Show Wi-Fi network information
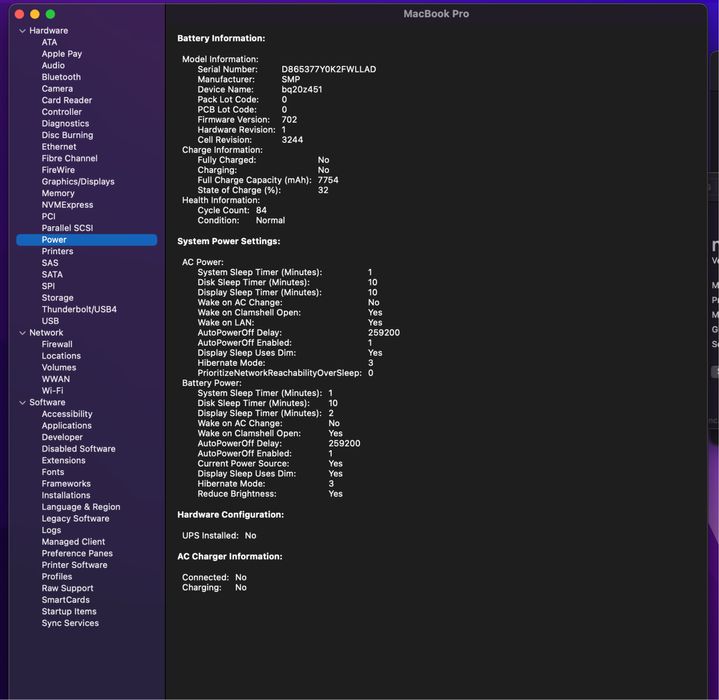This screenshot has width=719, height=700. (x=52, y=391)
